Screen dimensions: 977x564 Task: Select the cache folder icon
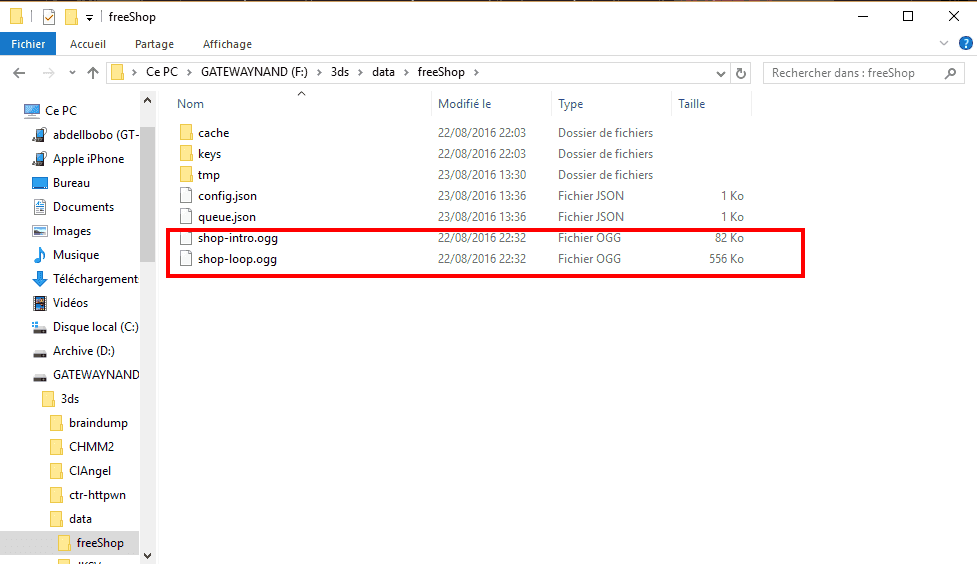click(x=186, y=133)
